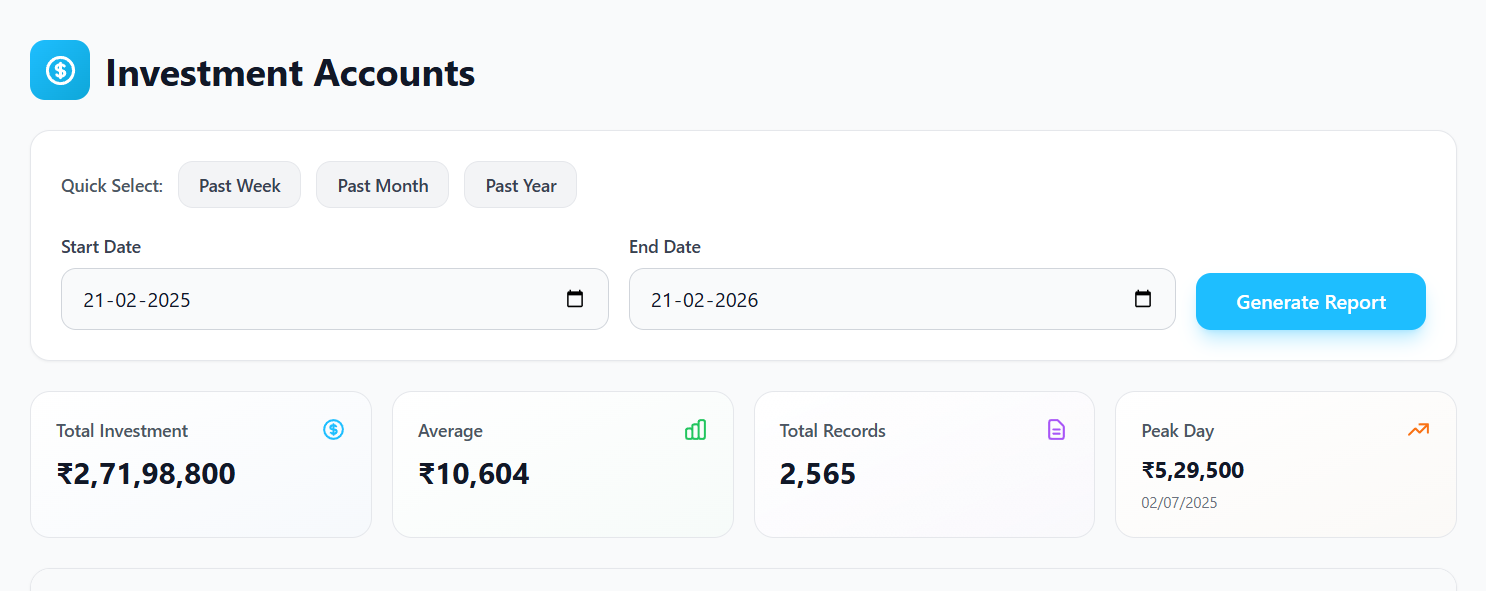Image resolution: width=1486 pixels, height=591 pixels.
Task: Click the Investment Accounts title text
Action: [x=291, y=72]
